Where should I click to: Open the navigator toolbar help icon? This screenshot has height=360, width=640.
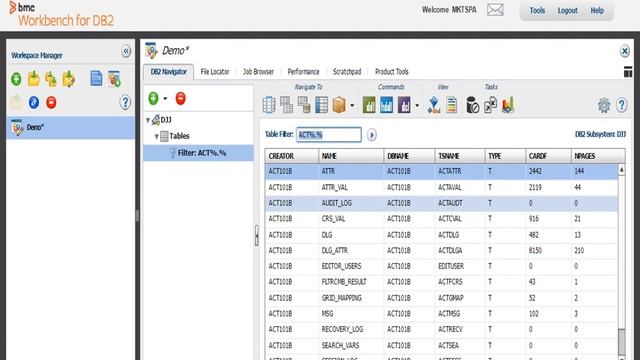[622, 105]
